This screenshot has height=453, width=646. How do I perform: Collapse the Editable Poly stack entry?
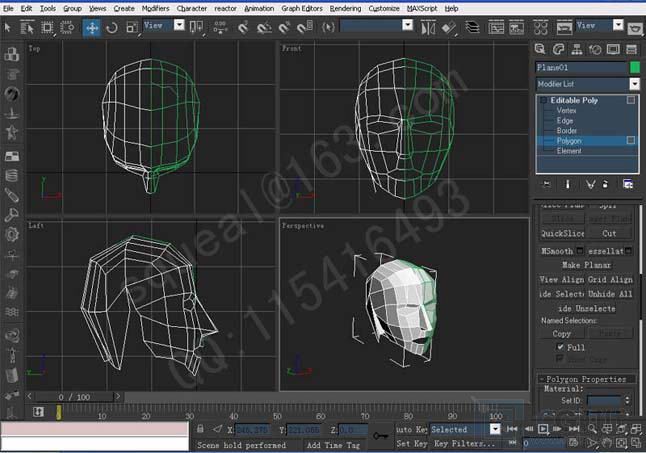point(543,100)
